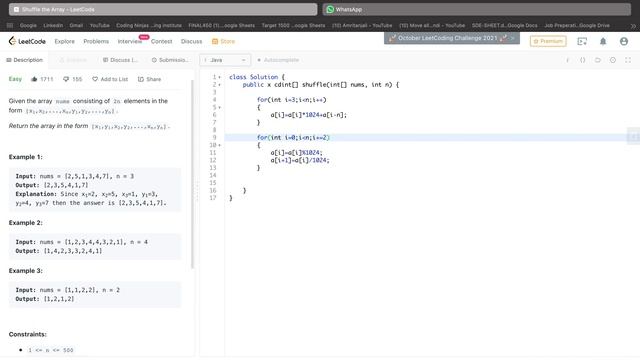Click the bookmarks overflow chevron
The height and width of the screenshot is (360, 640).
point(633,26)
